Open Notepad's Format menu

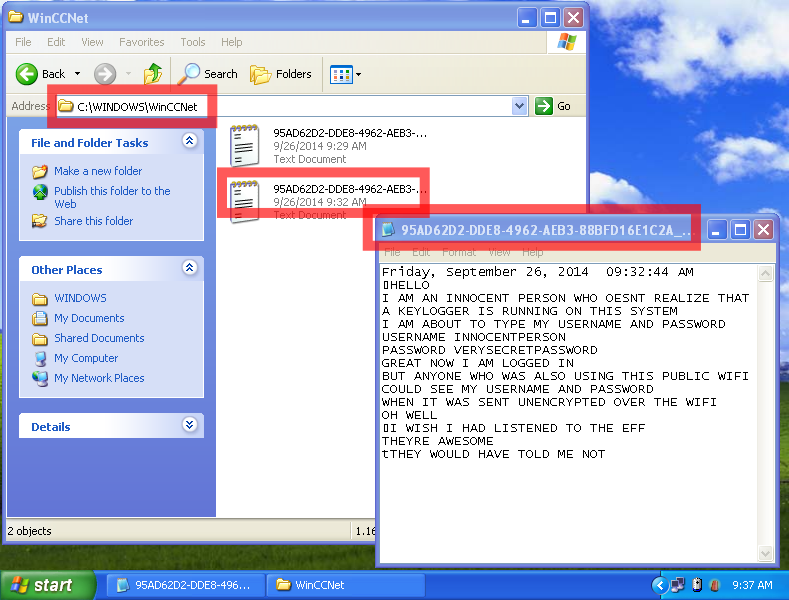click(458, 252)
